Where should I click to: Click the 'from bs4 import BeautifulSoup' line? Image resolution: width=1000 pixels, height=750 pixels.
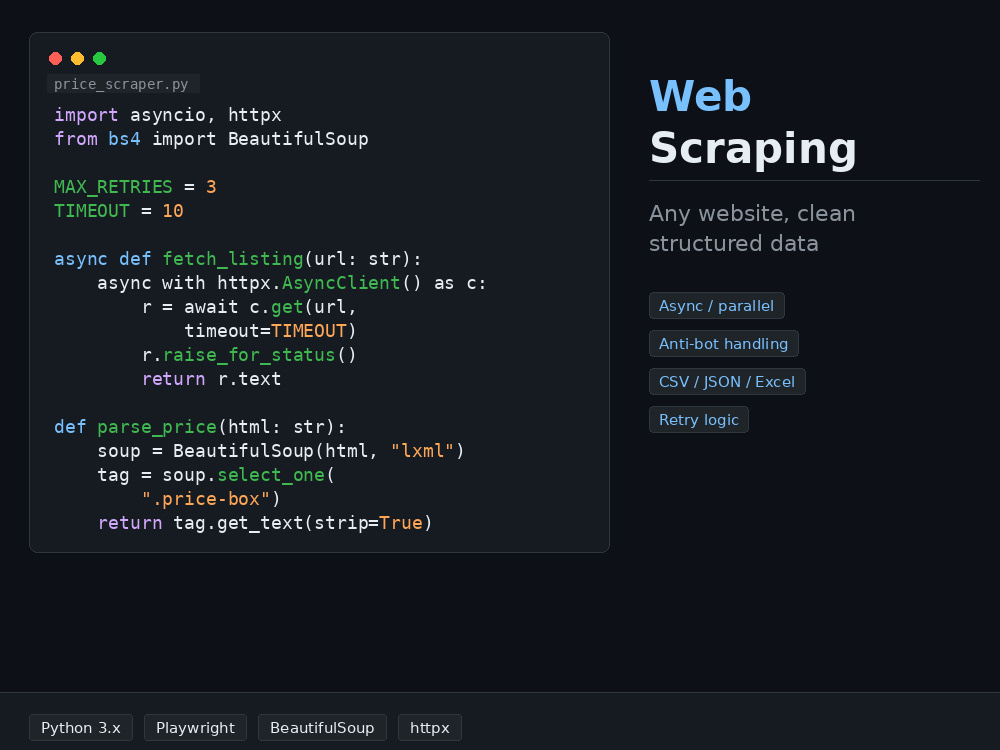tap(211, 139)
